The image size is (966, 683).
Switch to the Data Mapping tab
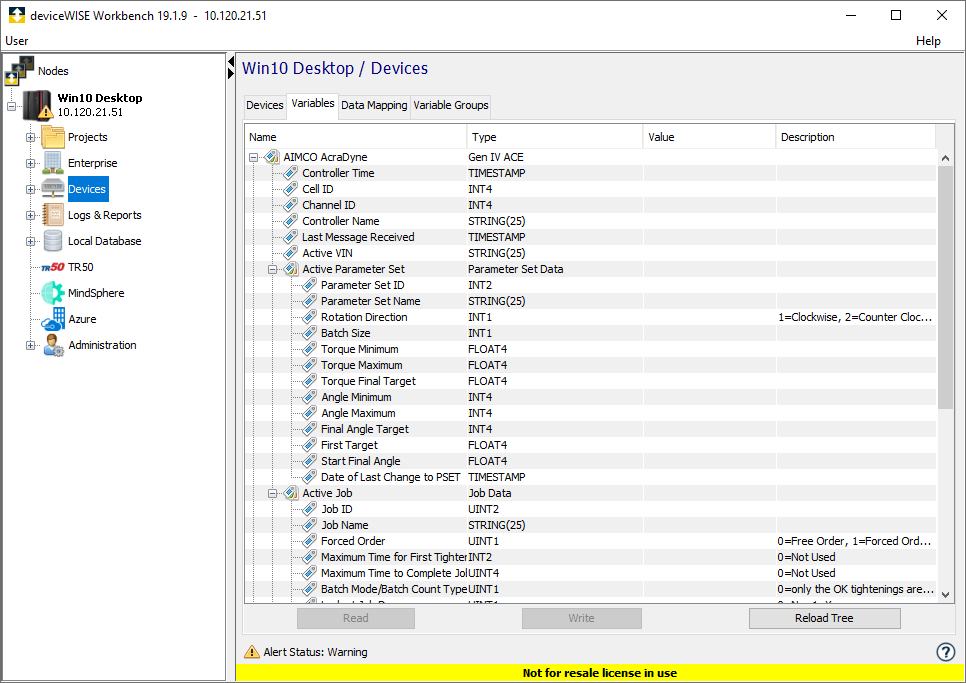[x=374, y=105]
